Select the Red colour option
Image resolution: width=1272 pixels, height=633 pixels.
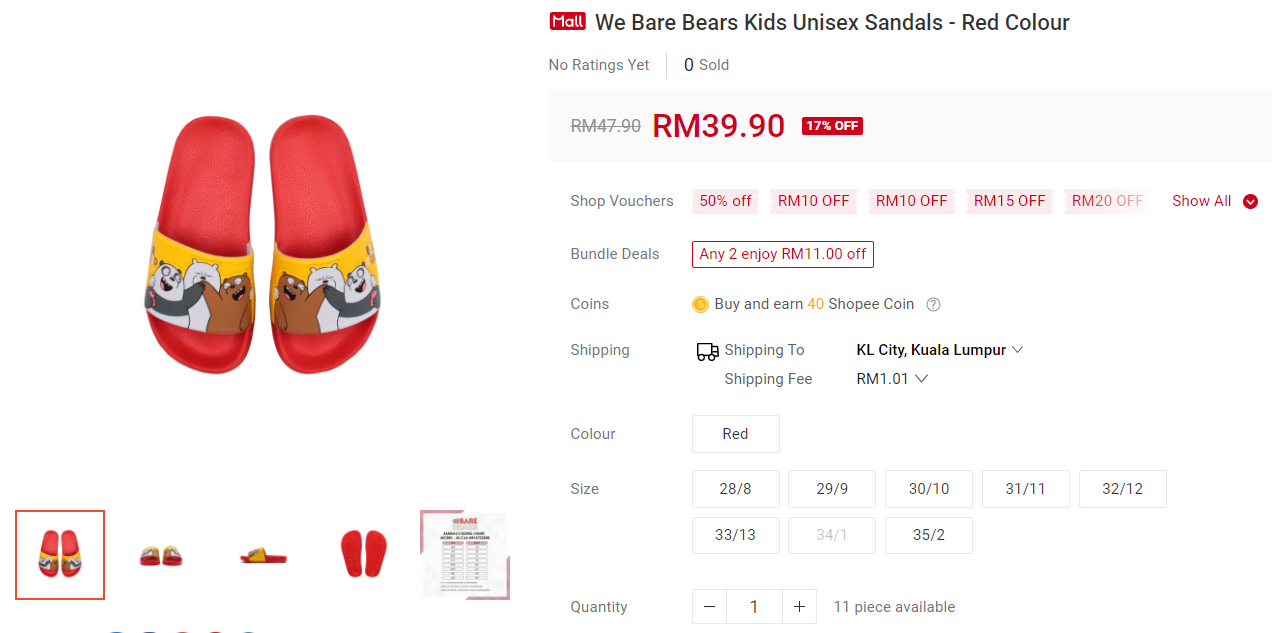pos(735,434)
